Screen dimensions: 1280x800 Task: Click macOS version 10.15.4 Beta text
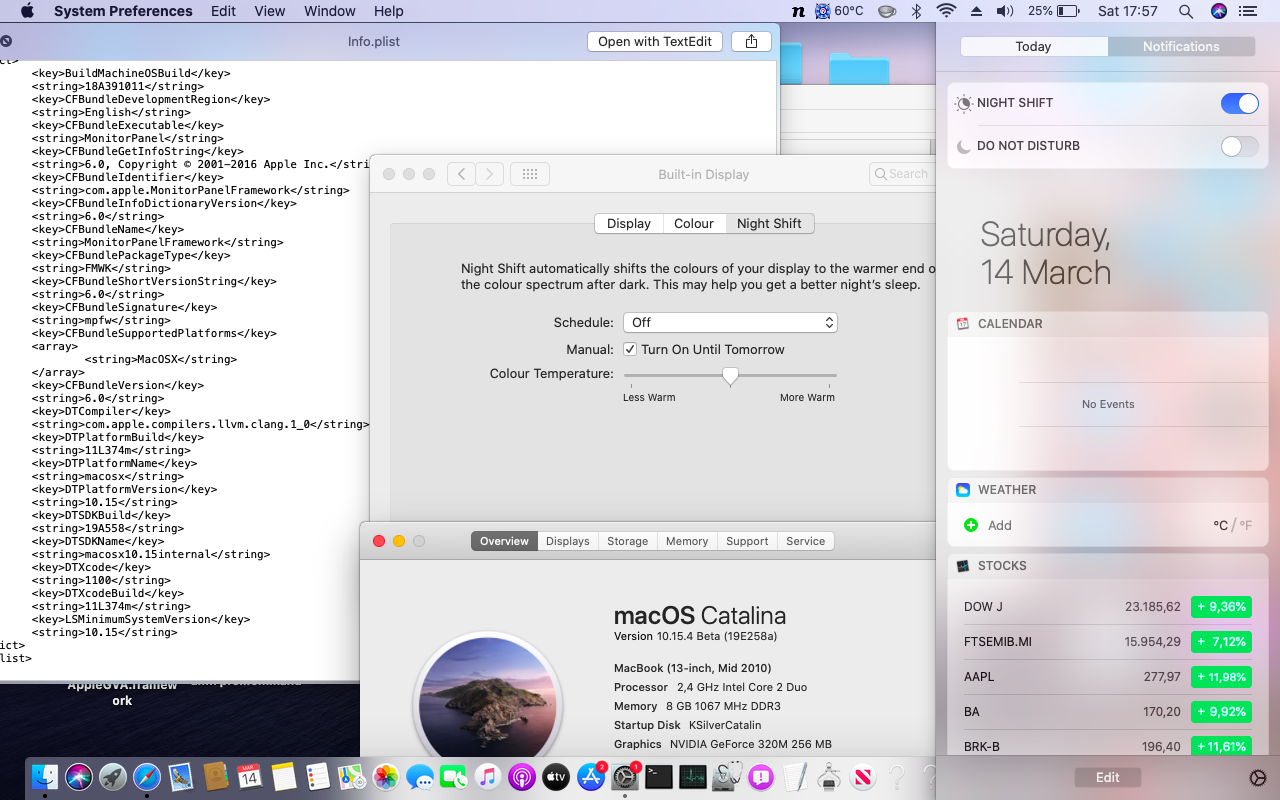pyautogui.click(x=695, y=636)
